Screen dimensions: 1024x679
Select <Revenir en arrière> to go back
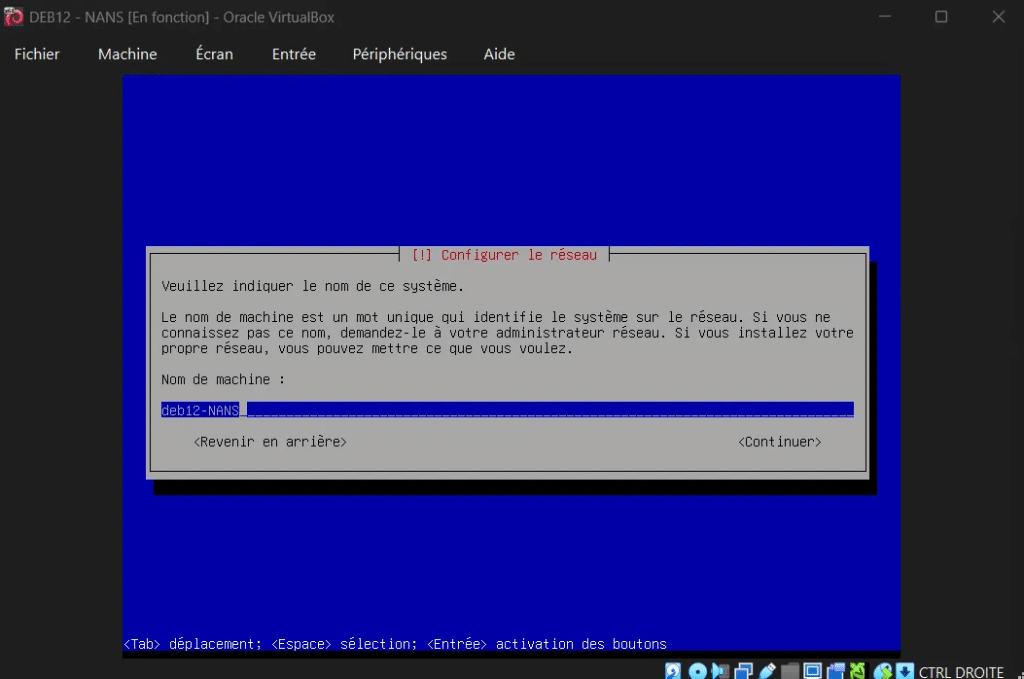tap(270, 441)
